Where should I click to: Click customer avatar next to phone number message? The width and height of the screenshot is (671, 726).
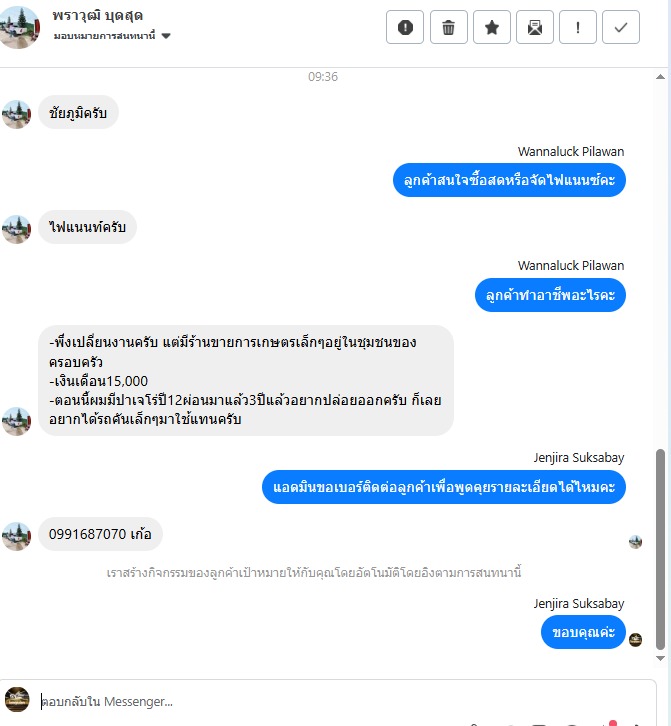pyautogui.click(x=17, y=536)
